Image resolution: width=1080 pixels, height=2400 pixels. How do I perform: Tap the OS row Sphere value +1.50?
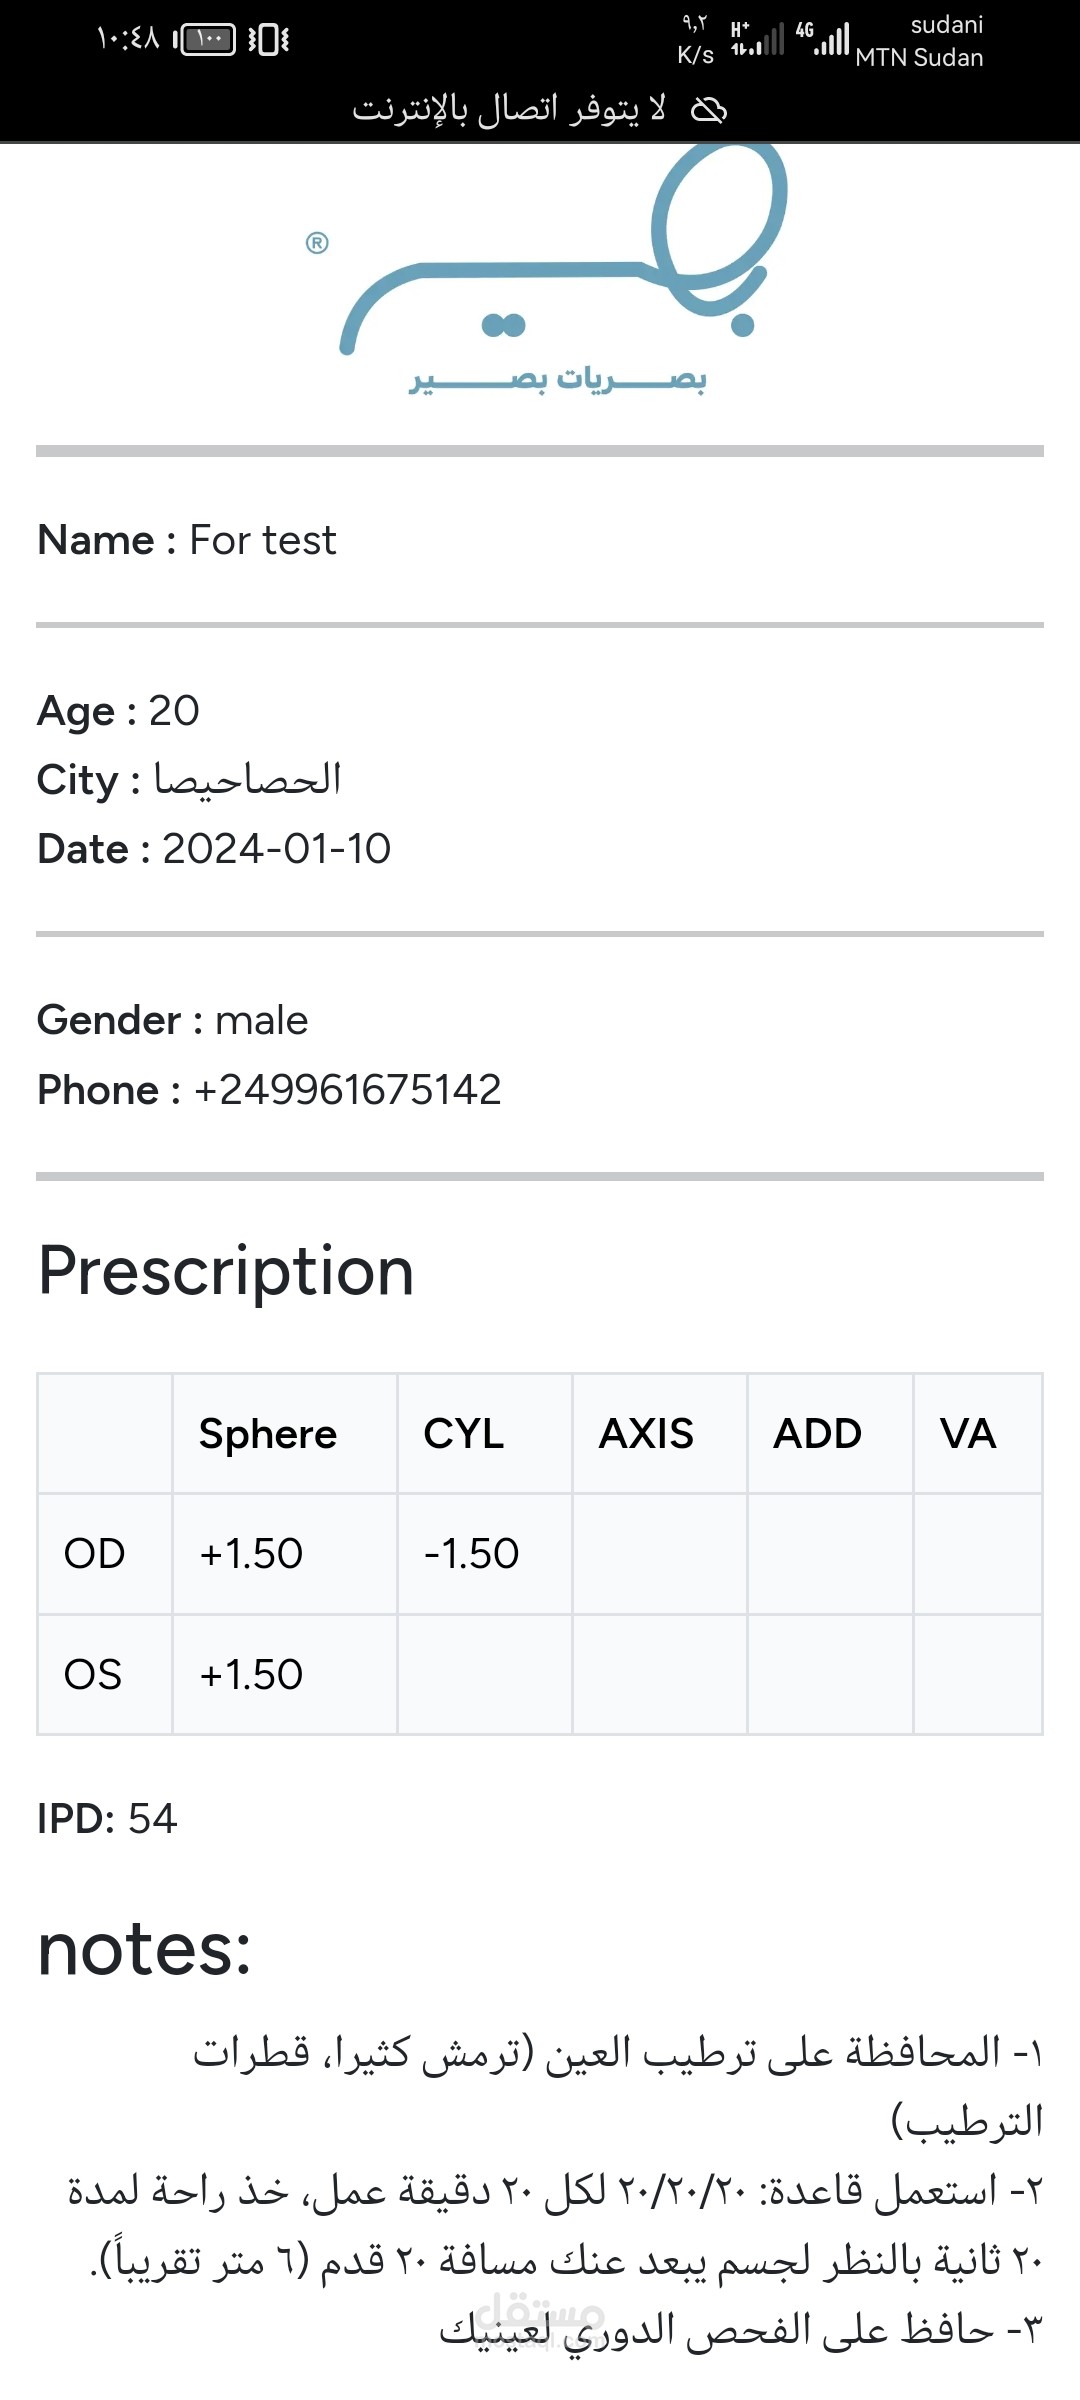coord(251,1675)
